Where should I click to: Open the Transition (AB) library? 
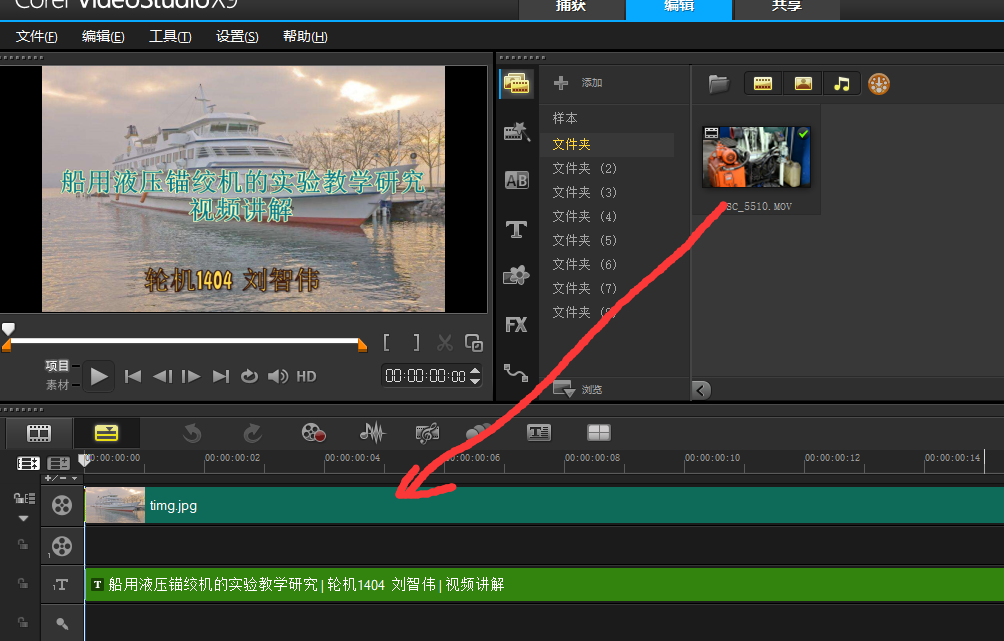point(516,180)
